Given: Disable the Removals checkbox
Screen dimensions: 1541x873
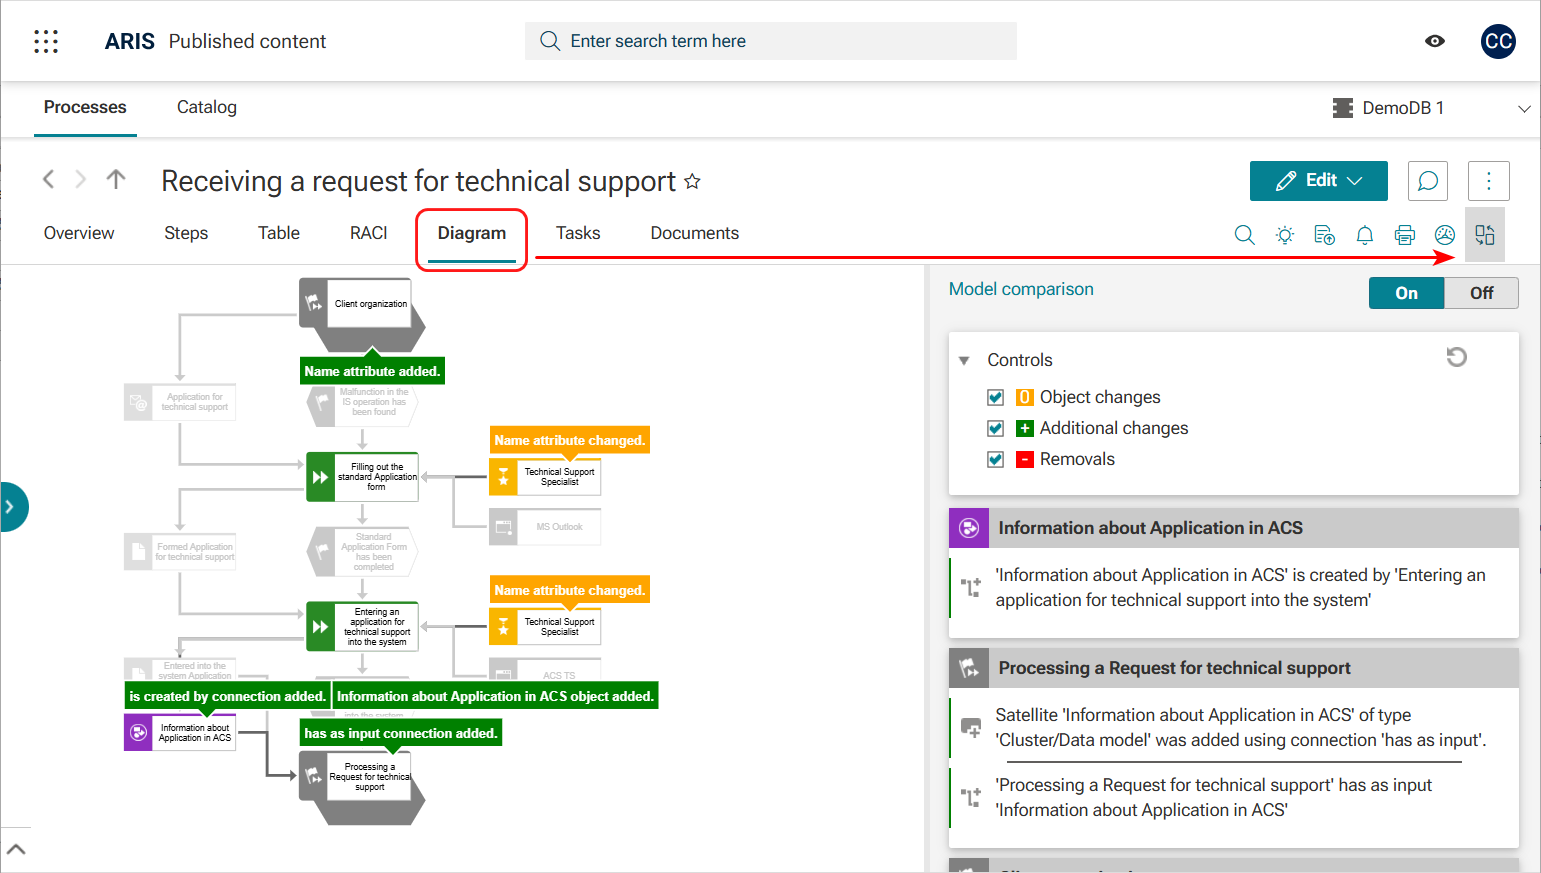Looking at the screenshot, I should coord(995,459).
